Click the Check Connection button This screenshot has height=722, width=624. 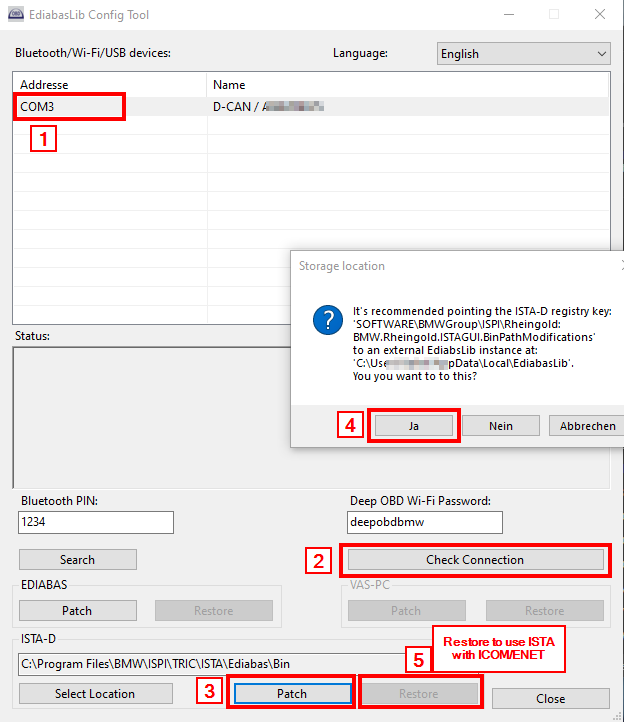474,560
